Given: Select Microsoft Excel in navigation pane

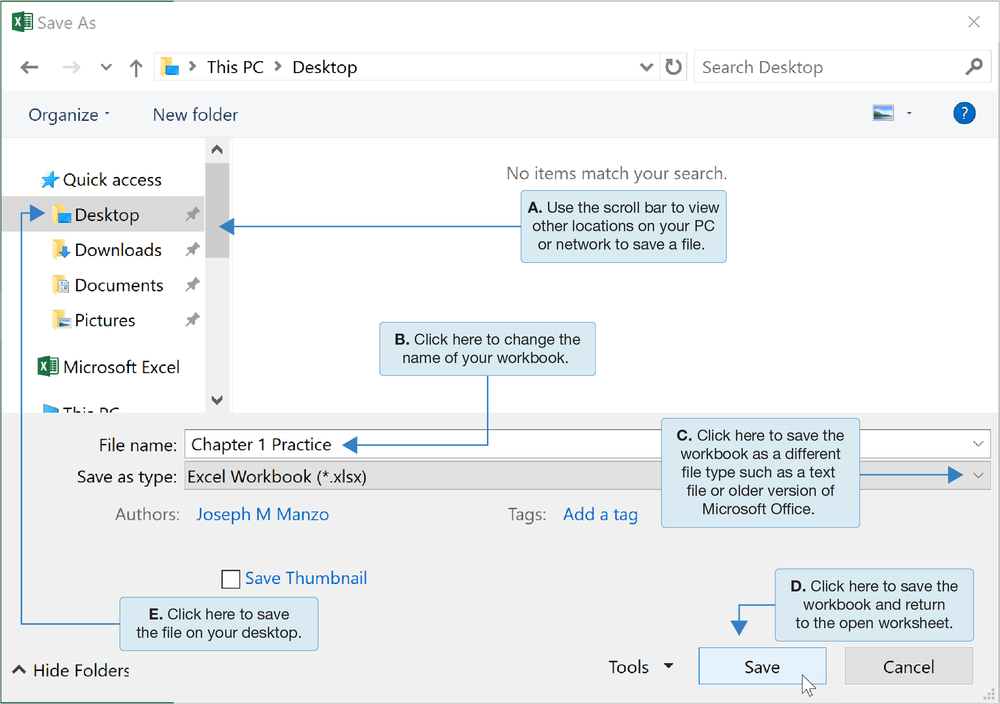Looking at the screenshot, I should (121, 367).
